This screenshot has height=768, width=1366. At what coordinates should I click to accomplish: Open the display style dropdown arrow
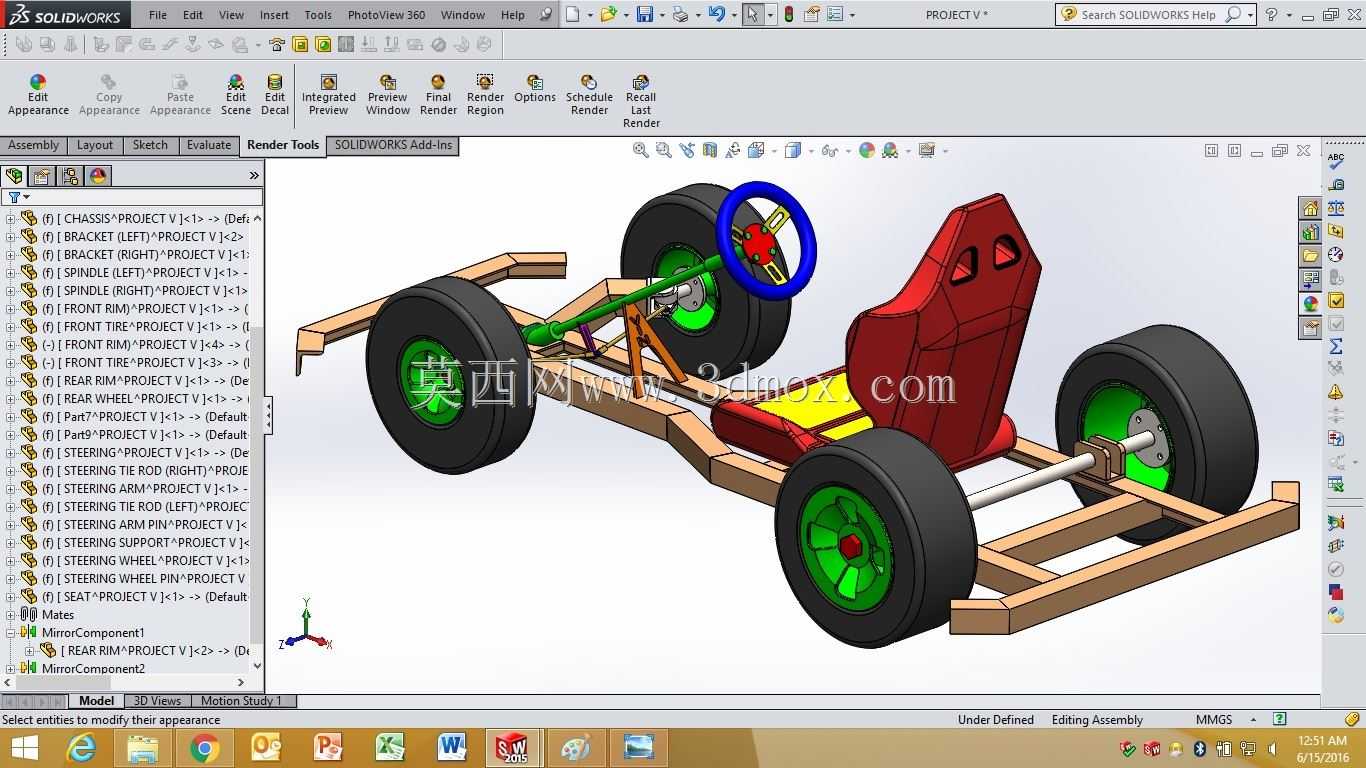(810, 151)
